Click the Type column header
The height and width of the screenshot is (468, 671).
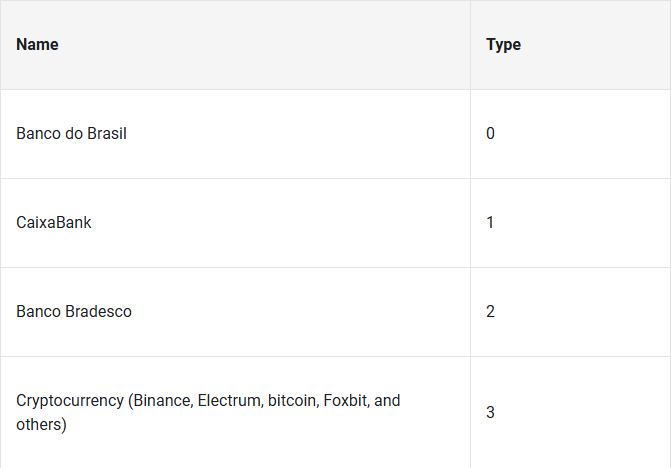tap(503, 44)
